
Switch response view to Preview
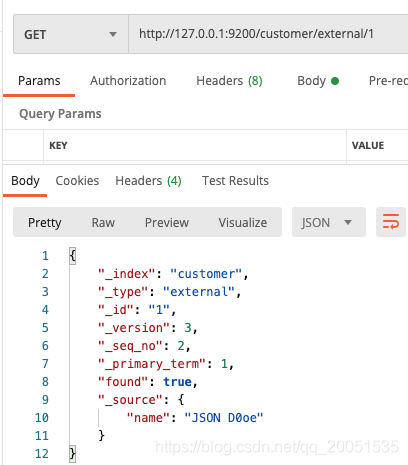167,222
